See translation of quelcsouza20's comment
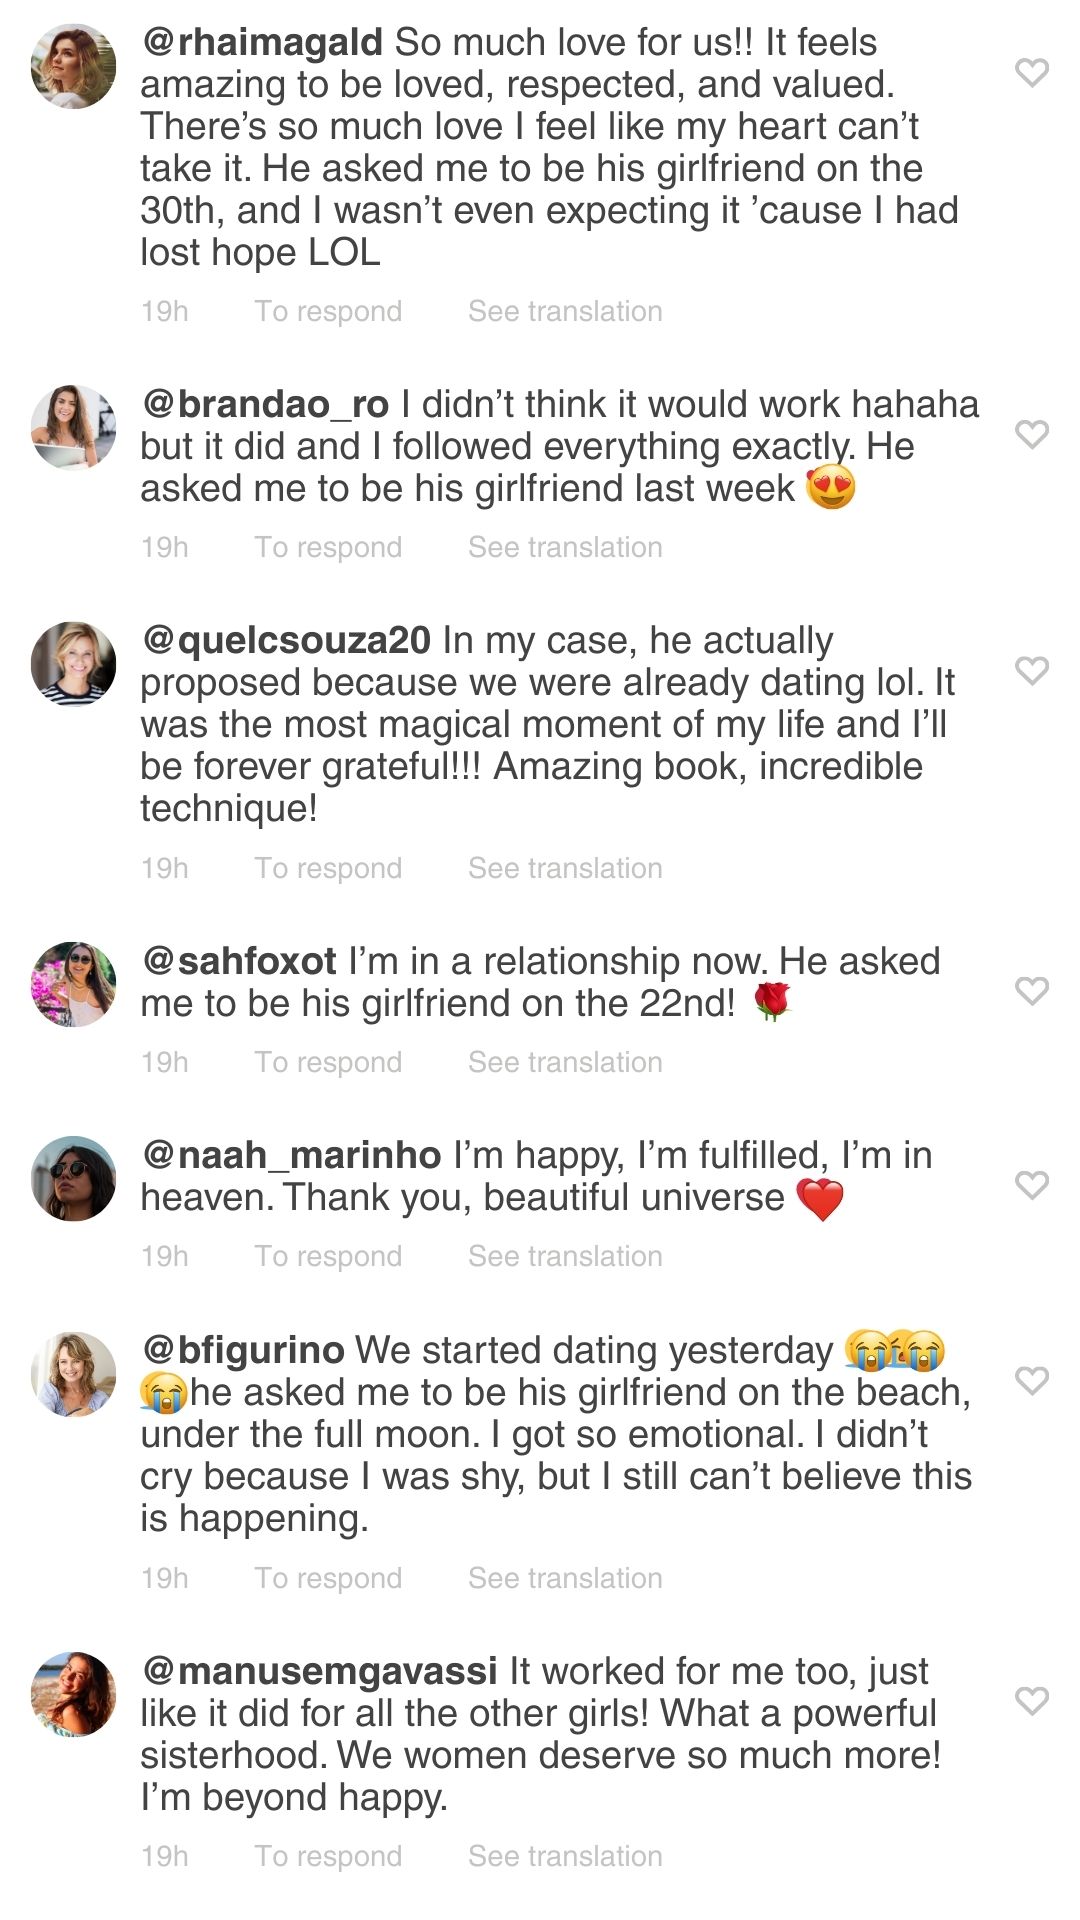The width and height of the screenshot is (1080, 1920). pyautogui.click(x=565, y=868)
